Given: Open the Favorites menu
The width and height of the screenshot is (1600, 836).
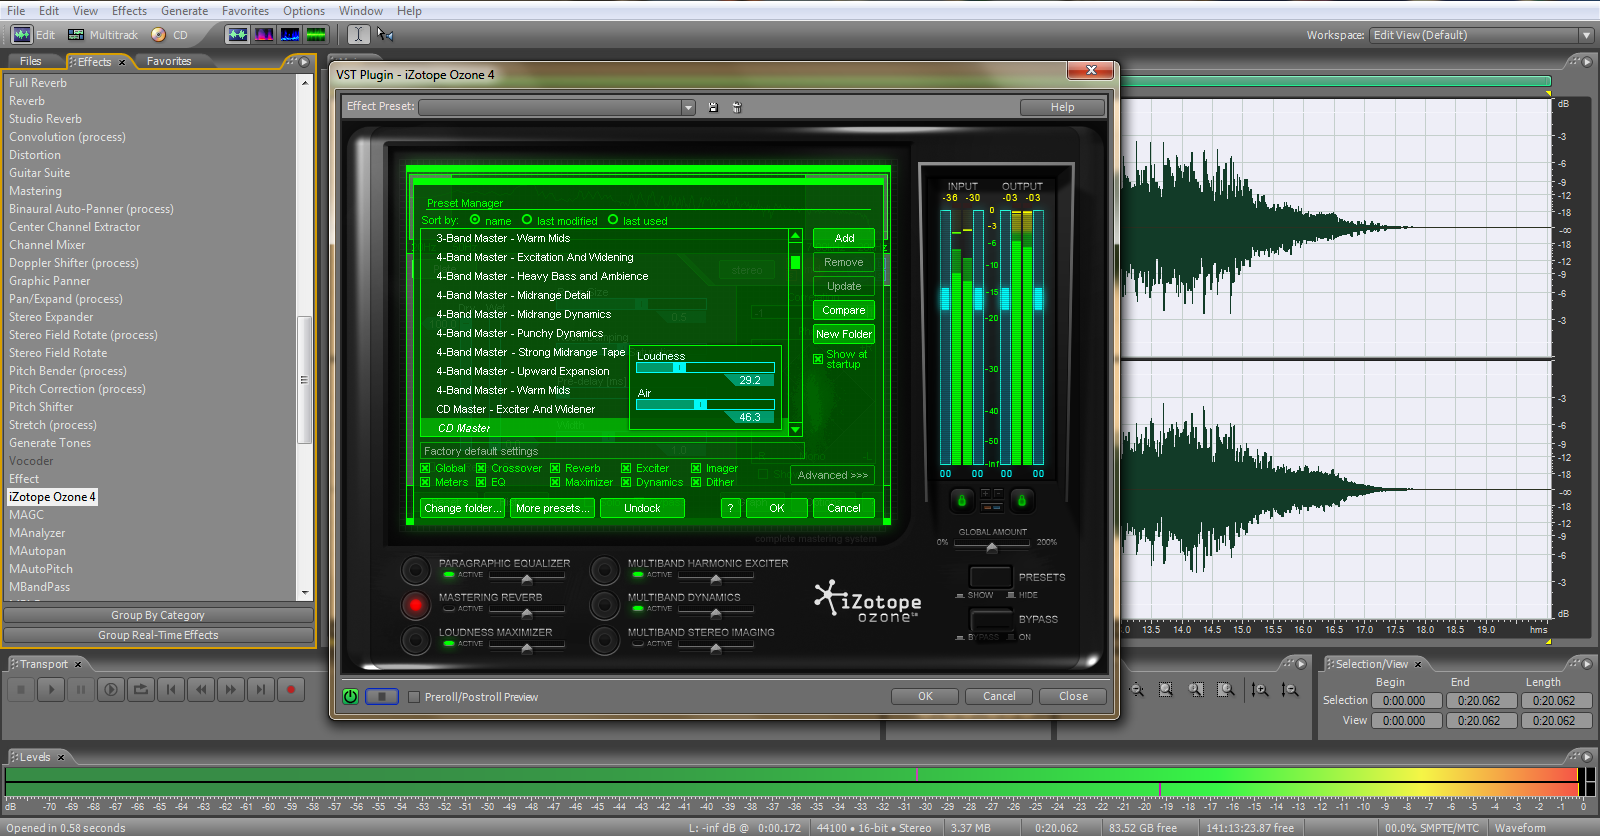Looking at the screenshot, I should click(x=245, y=11).
